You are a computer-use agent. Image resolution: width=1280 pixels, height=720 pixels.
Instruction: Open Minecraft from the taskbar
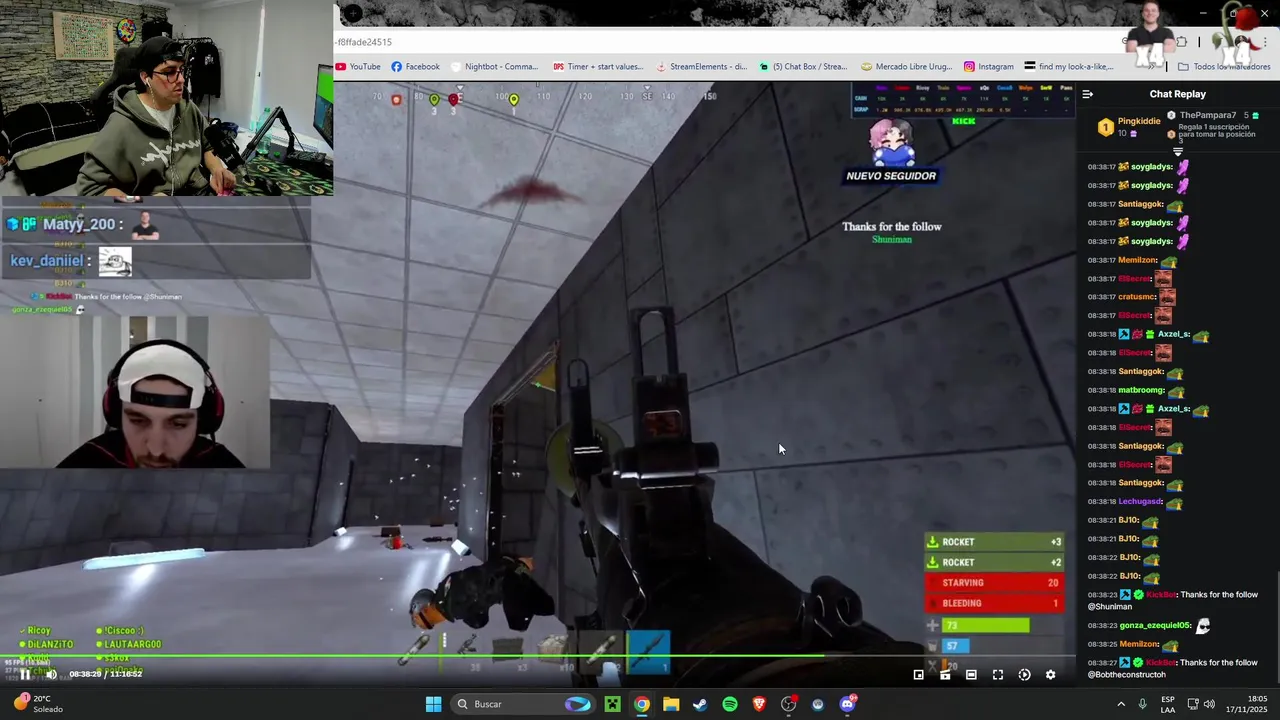[x=612, y=704]
